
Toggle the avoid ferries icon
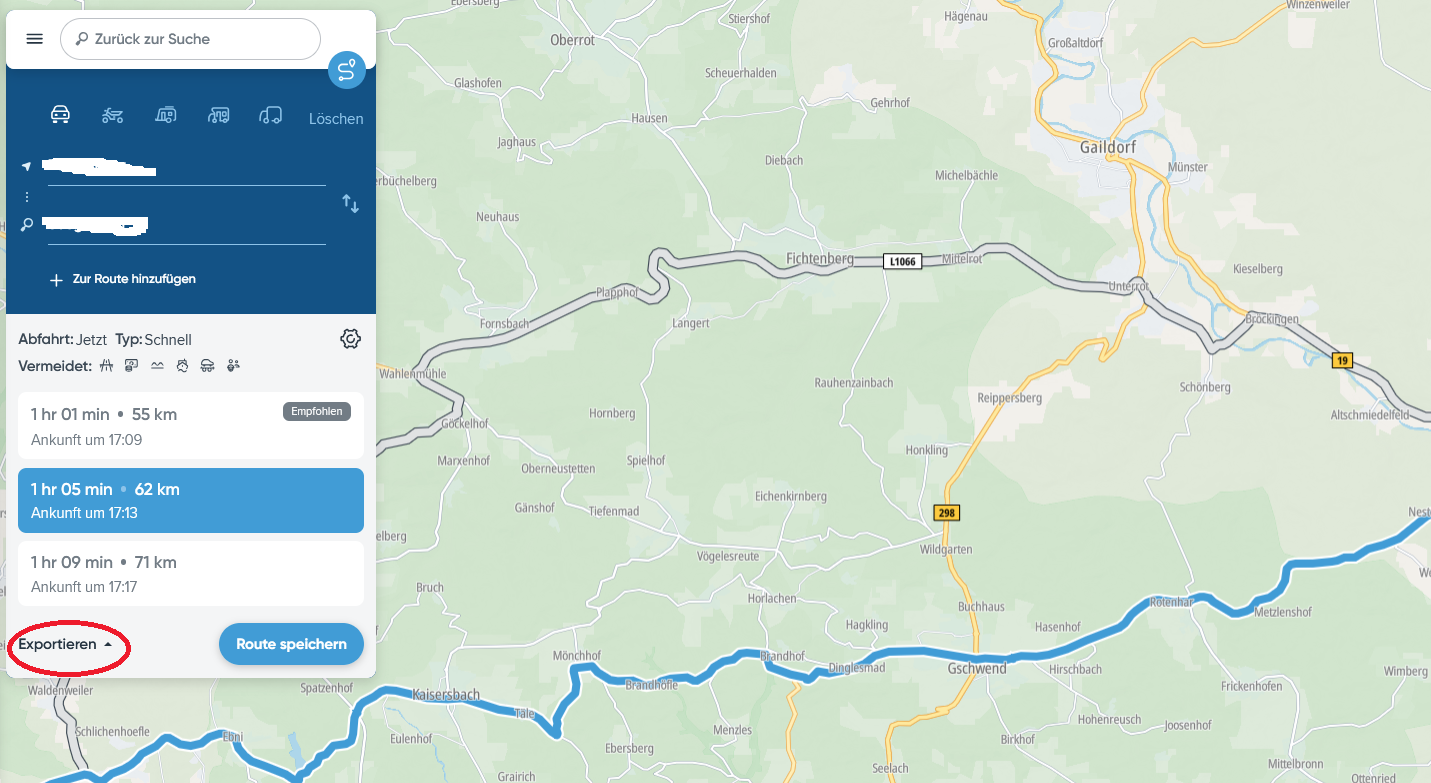pos(157,366)
